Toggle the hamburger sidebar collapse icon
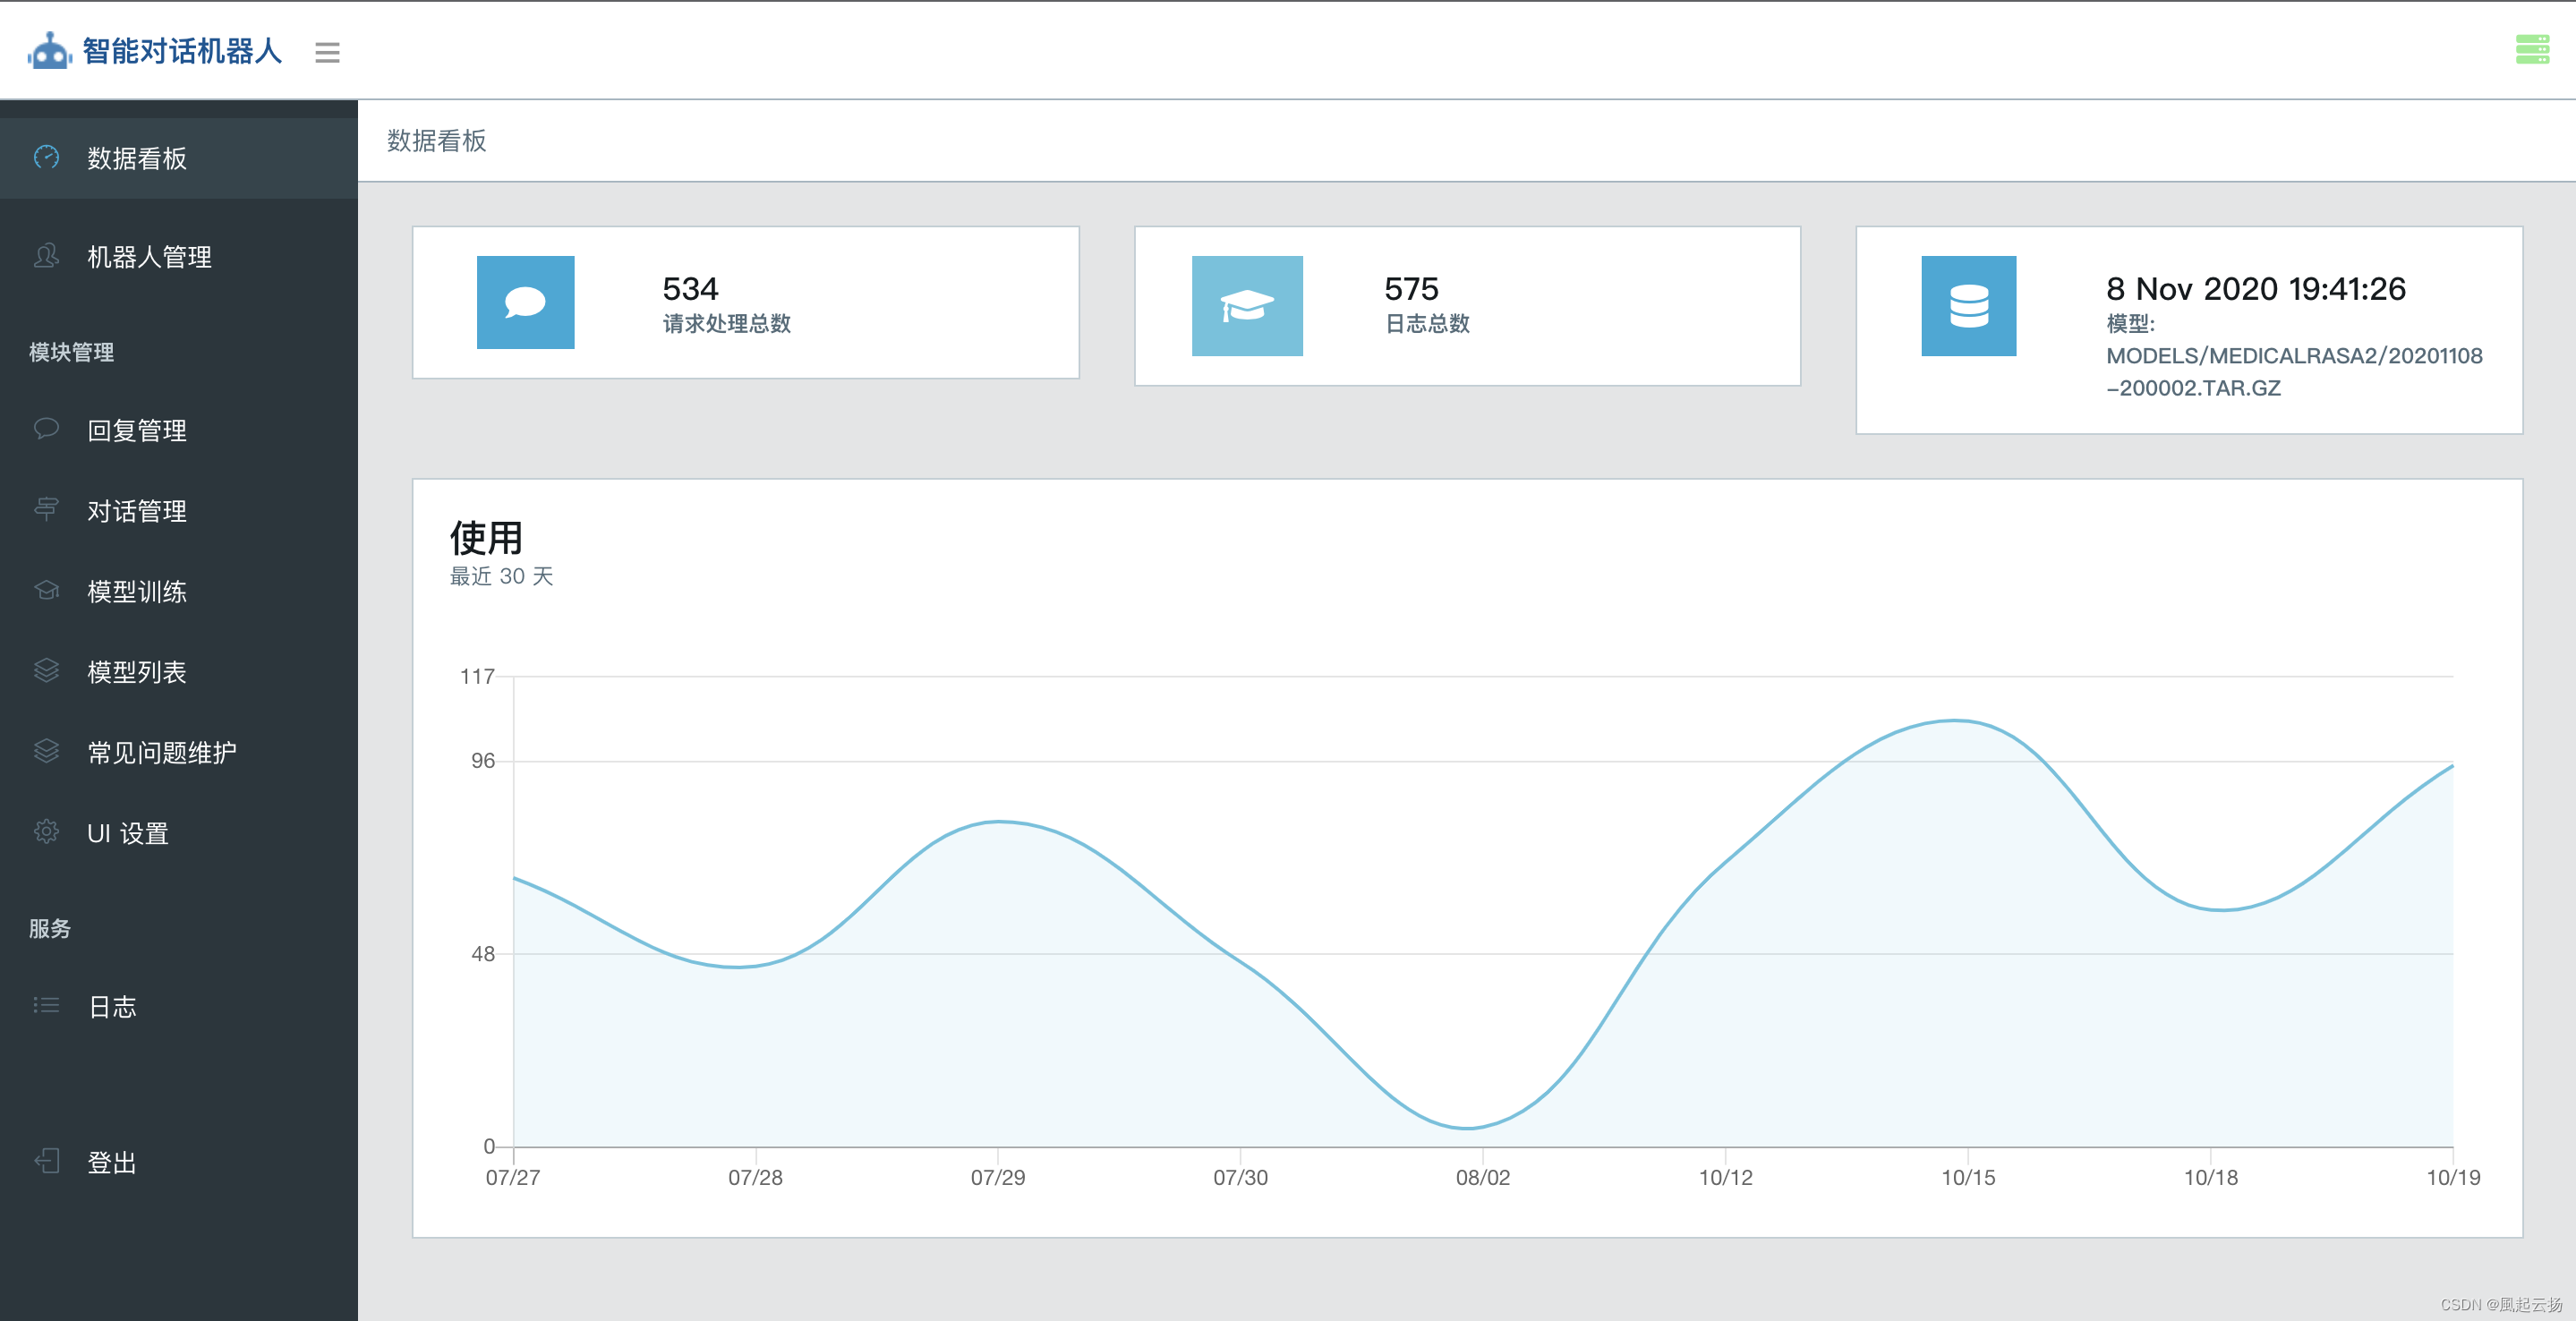The width and height of the screenshot is (2576, 1321). [327, 52]
